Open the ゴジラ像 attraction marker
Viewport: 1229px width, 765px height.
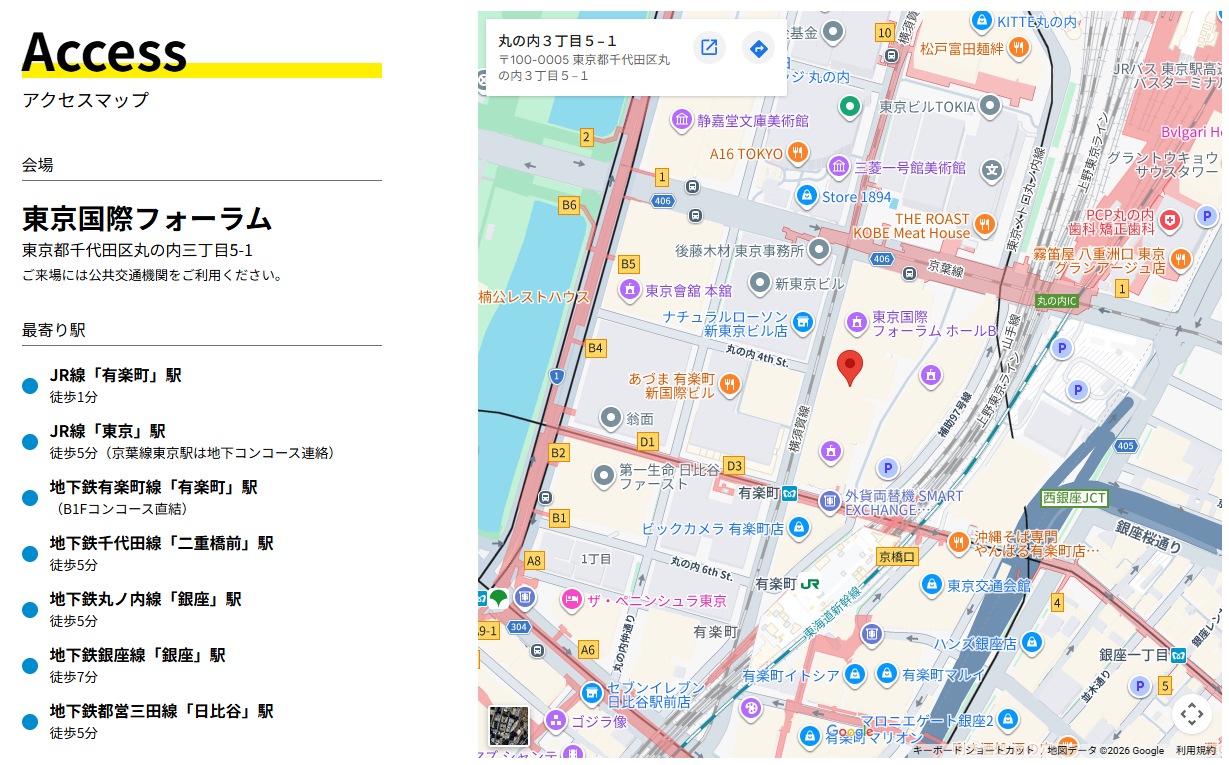click(557, 720)
